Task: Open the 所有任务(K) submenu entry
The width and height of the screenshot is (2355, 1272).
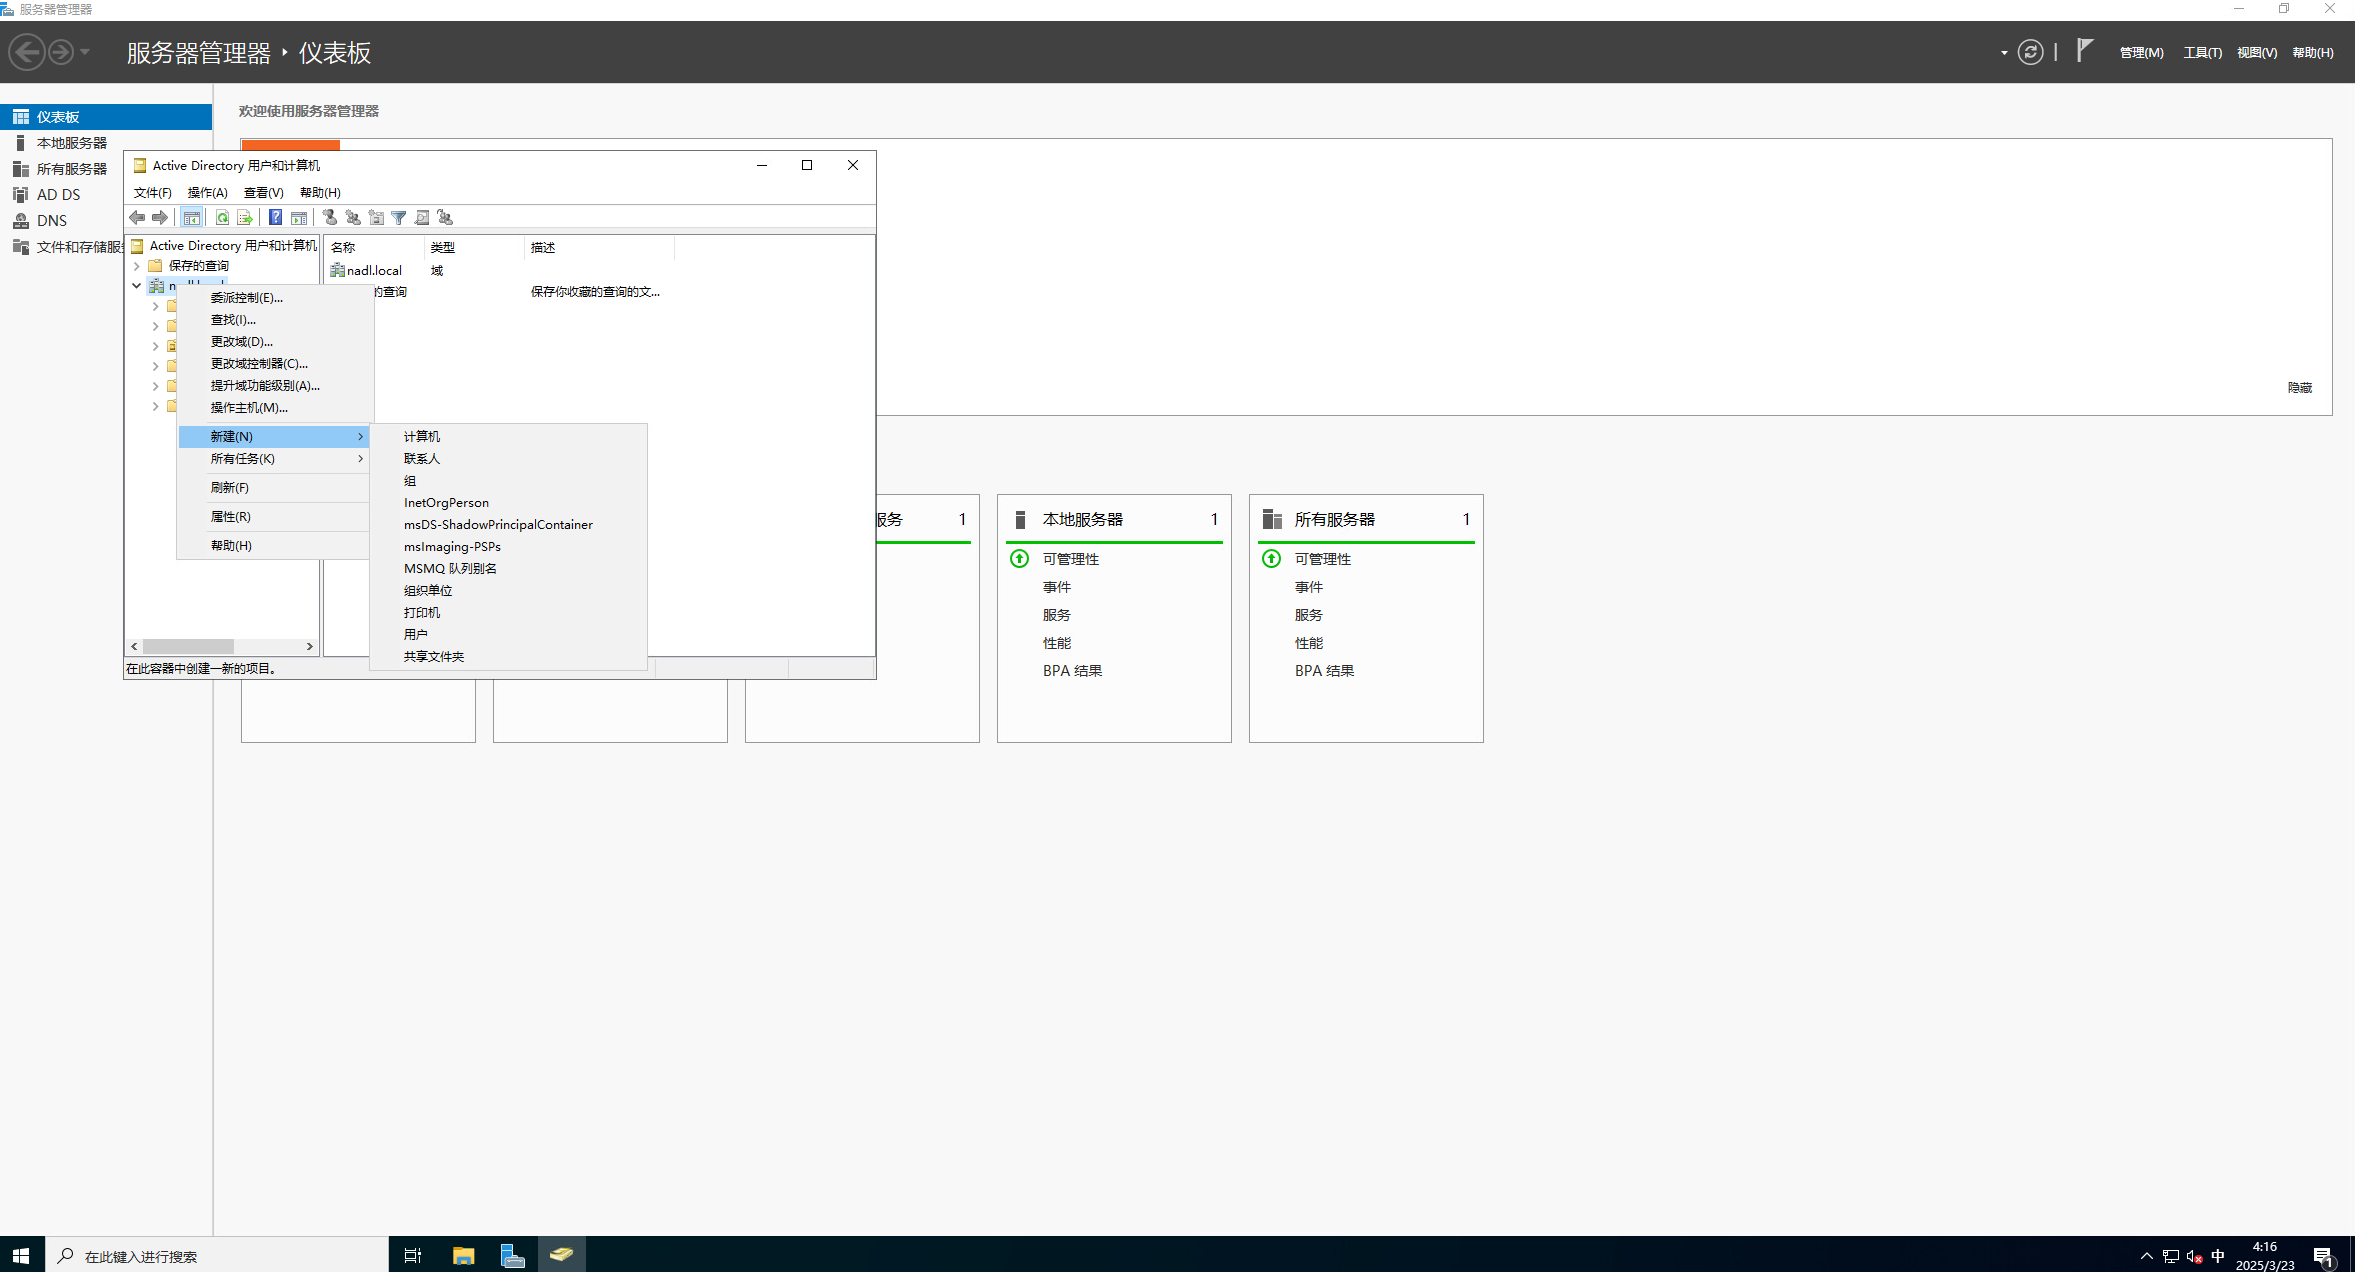Action: click(x=274, y=459)
